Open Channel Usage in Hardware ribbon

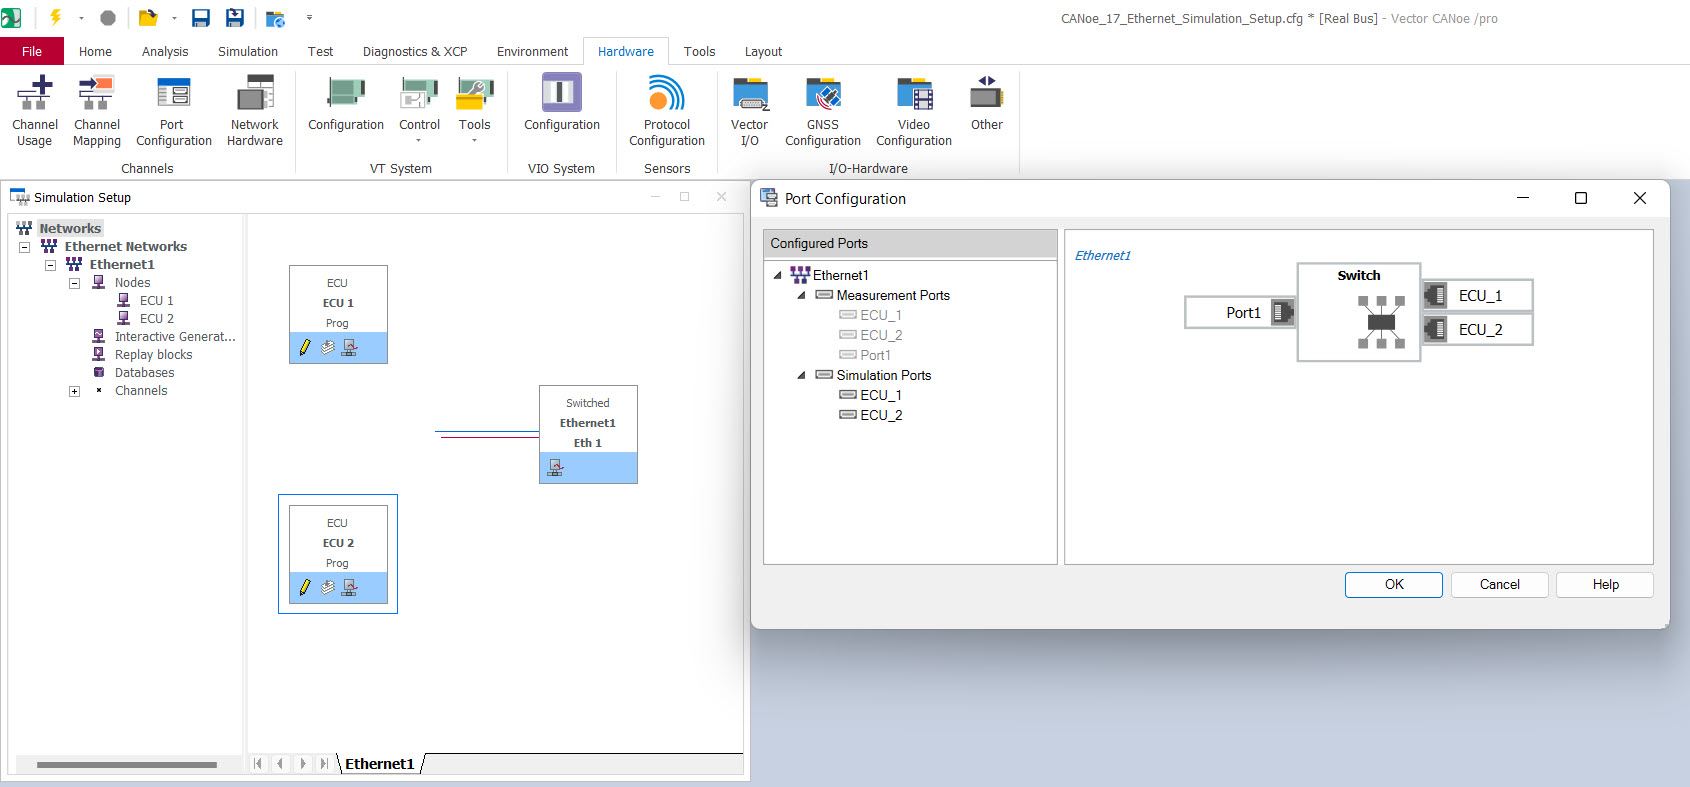35,110
